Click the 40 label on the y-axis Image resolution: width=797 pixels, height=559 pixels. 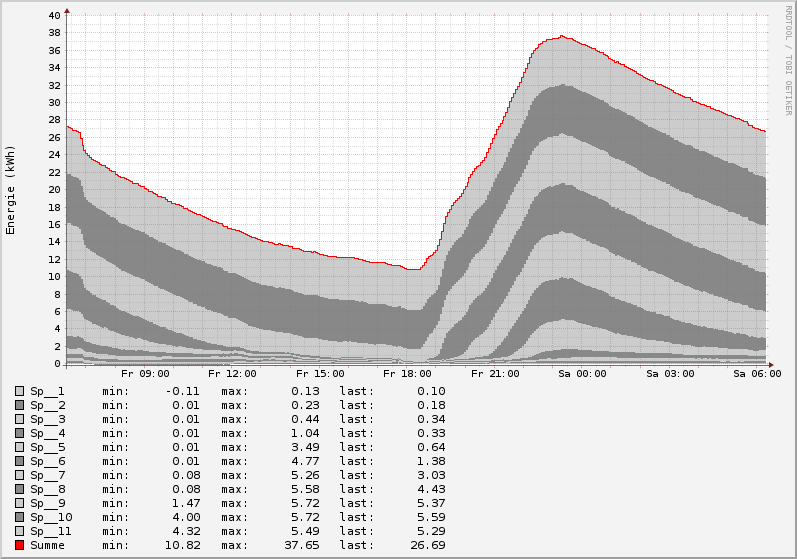click(x=54, y=15)
